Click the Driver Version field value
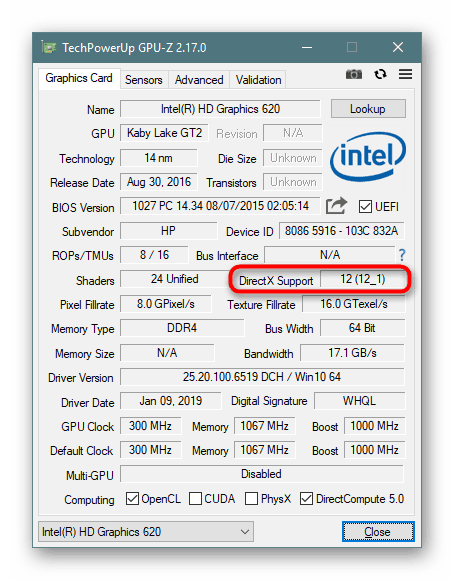 pos(262,377)
